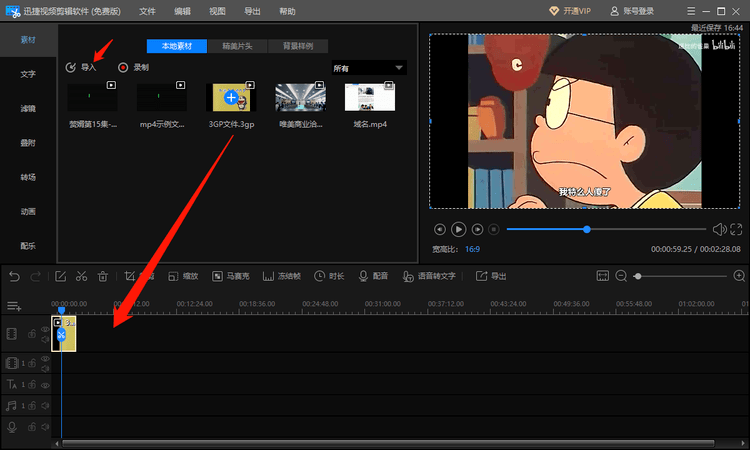The image size is (750, 450).
Task: Click the undo arrow in timeline toolbar
Action: [x=14, y=276]
